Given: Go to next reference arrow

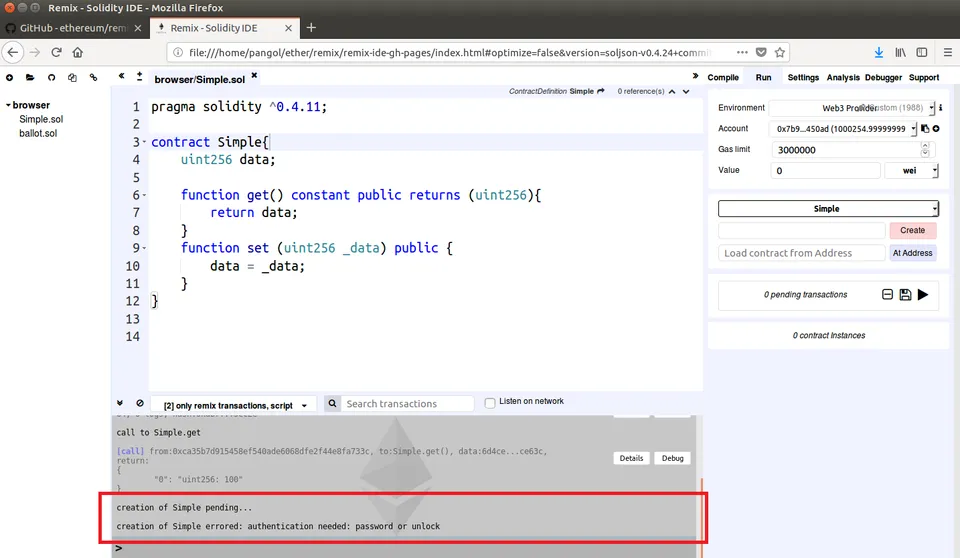Looking at the screenshot, I should click(x=686, y=92).
